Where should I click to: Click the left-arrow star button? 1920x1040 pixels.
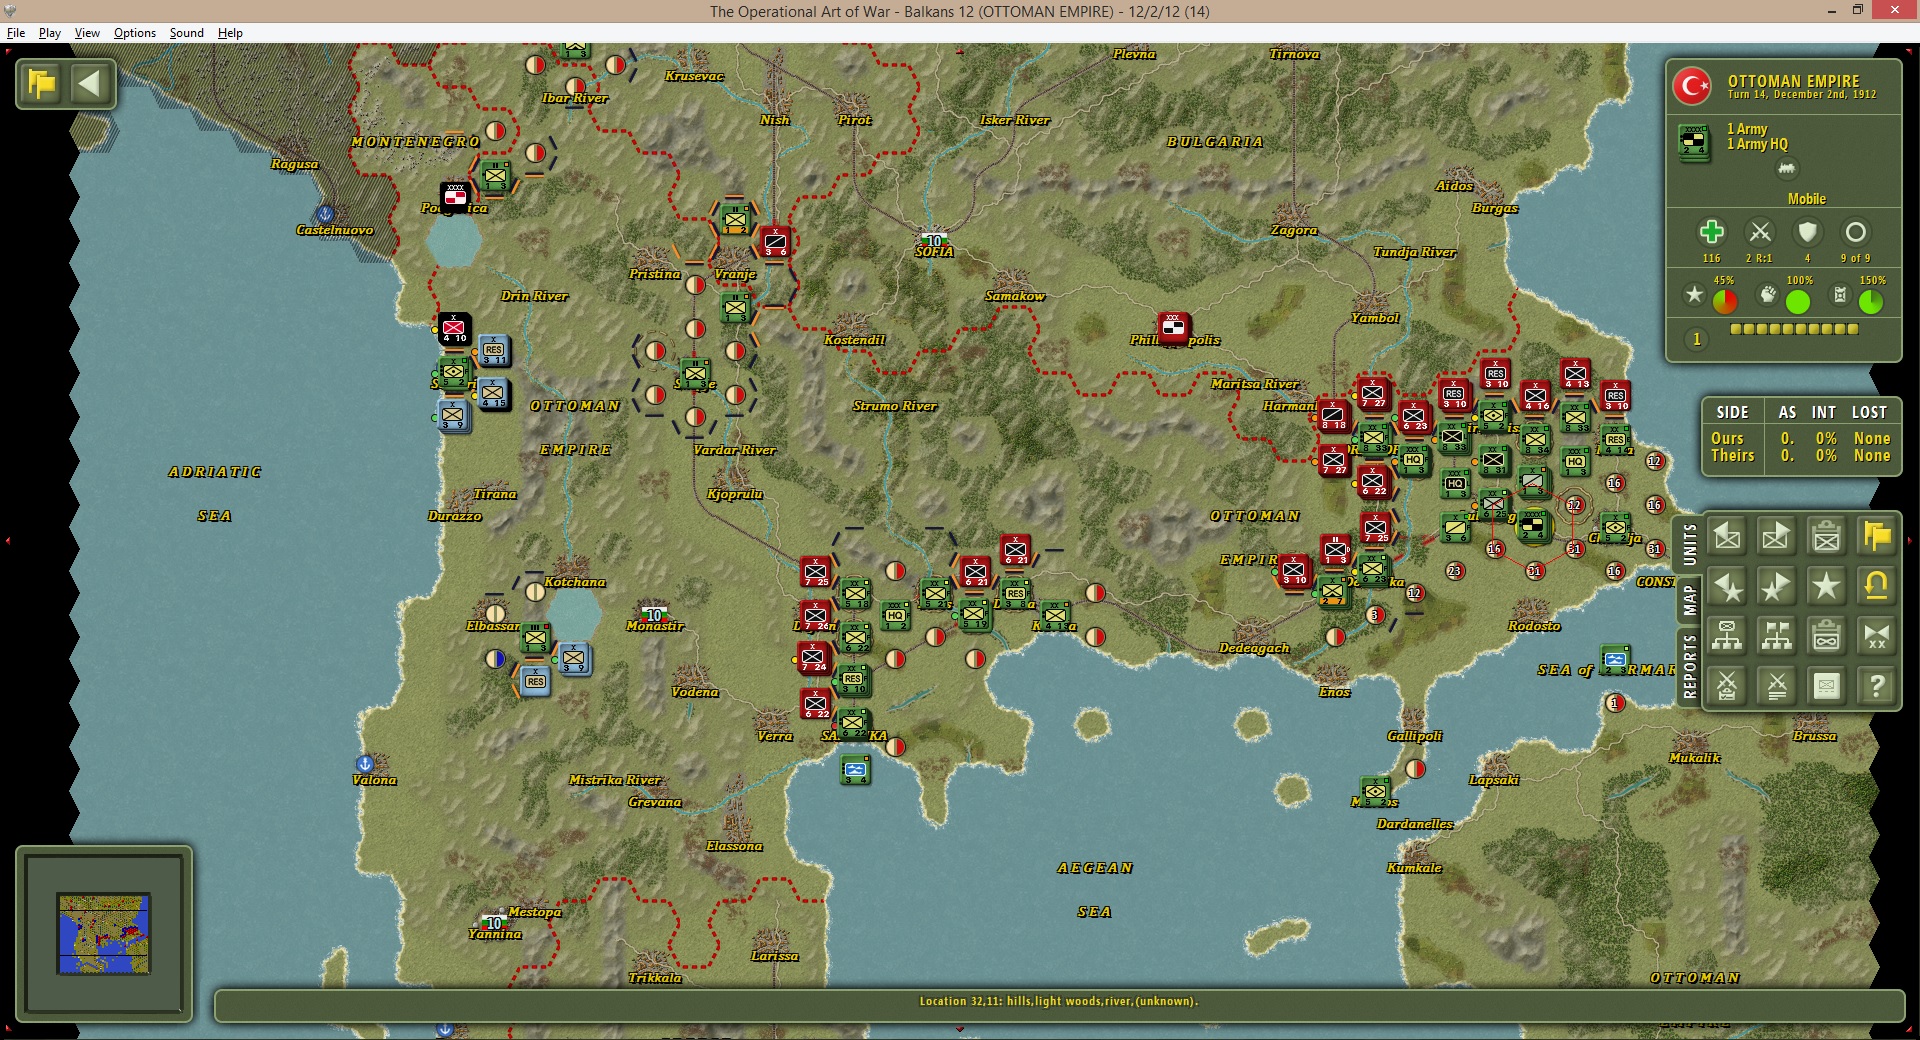[1727, 587]
